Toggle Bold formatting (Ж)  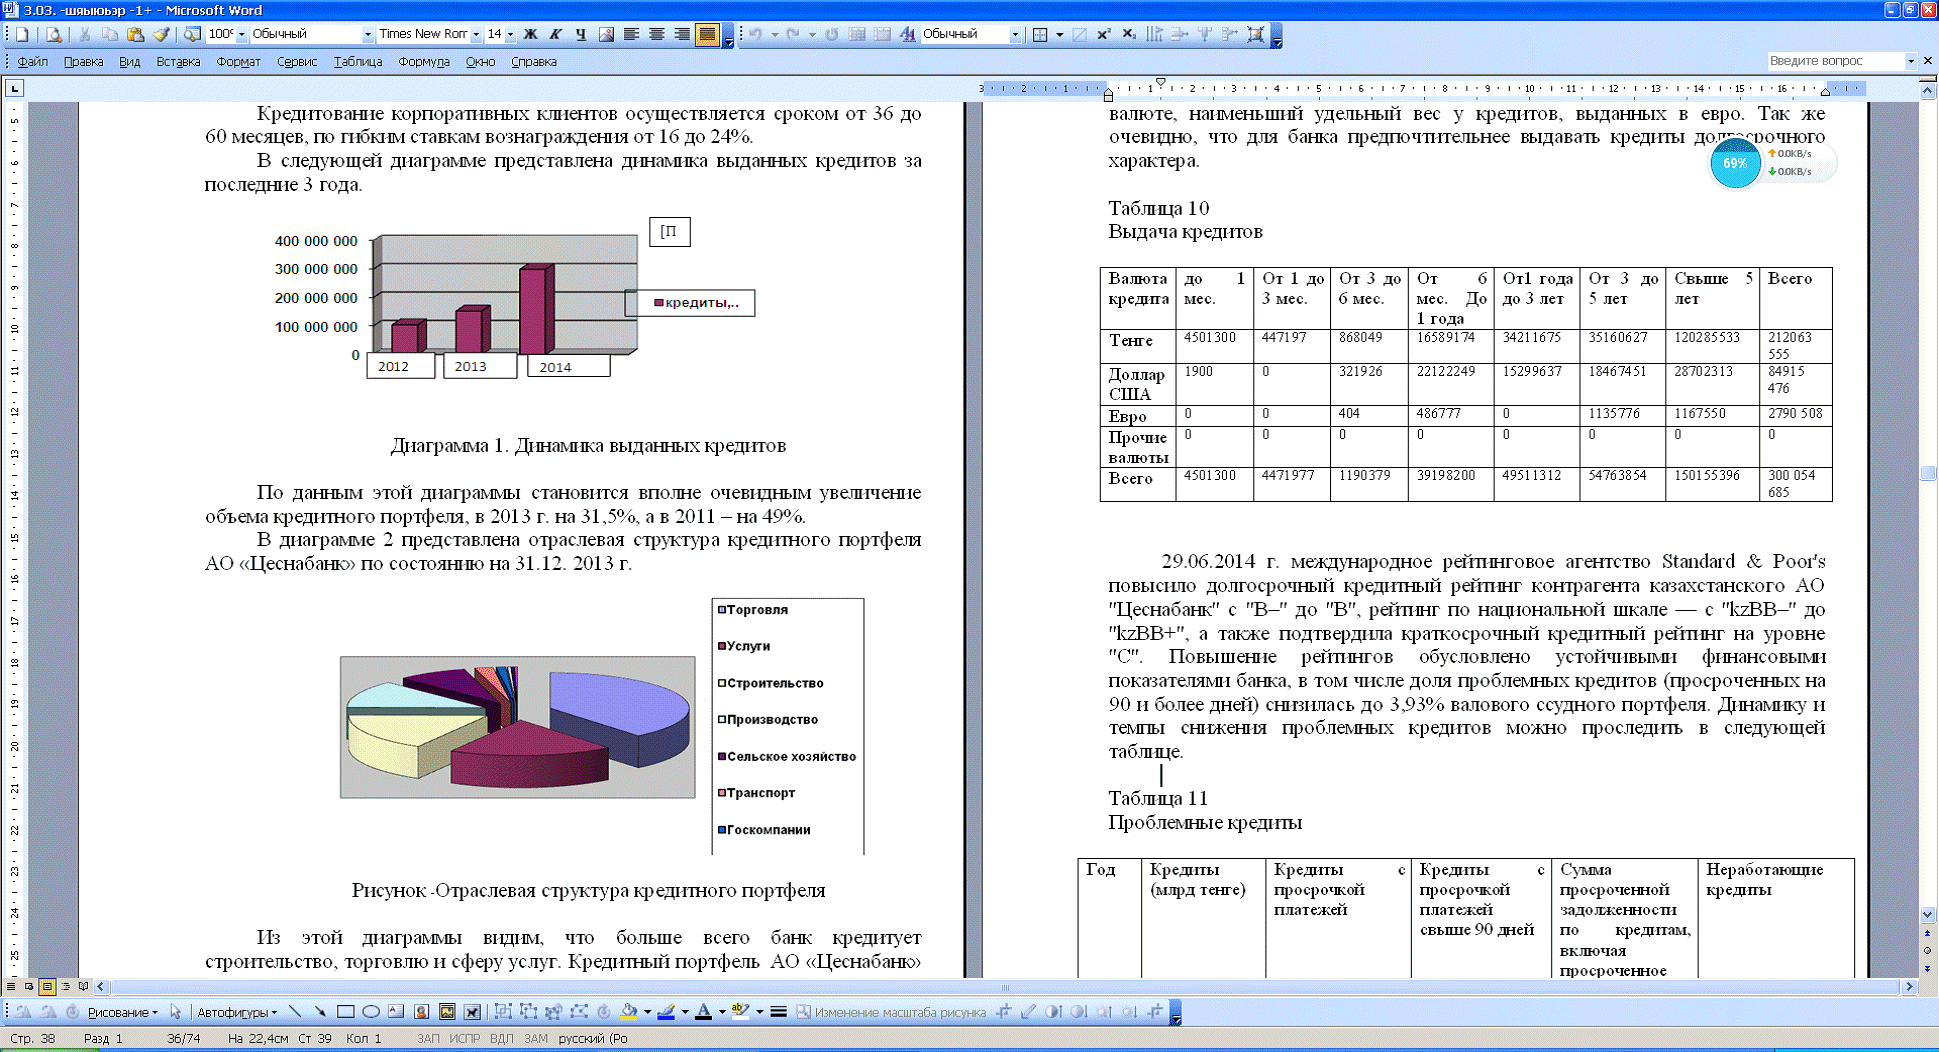pyautogui.click(x=531, y=34)
